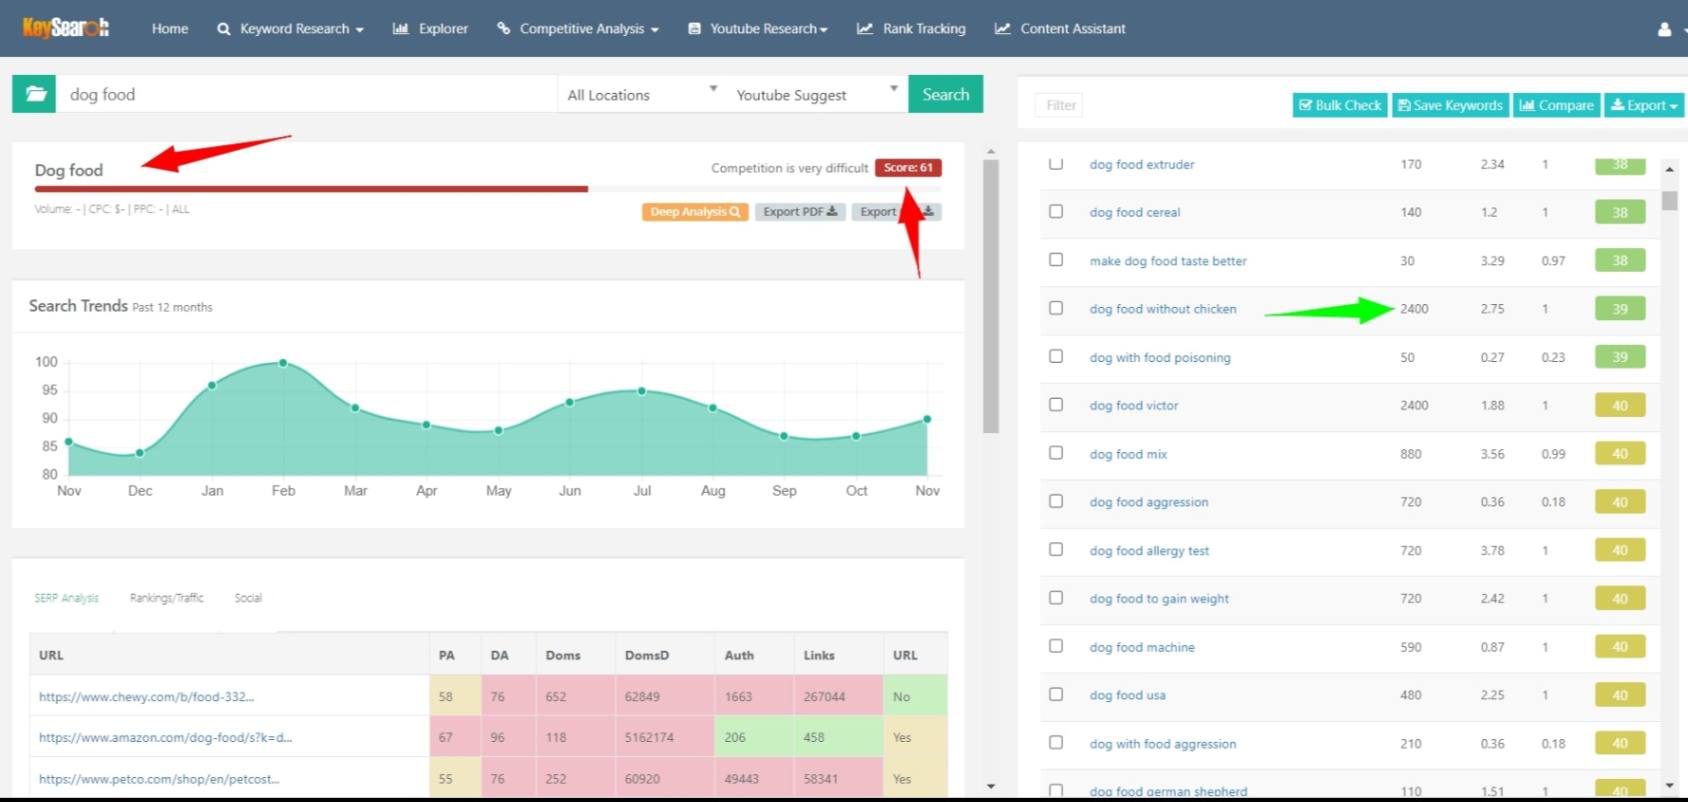Check the box for dog food to gain weight
The height and width of the screenshot is (802, 1688).
tap(1056, 598)
